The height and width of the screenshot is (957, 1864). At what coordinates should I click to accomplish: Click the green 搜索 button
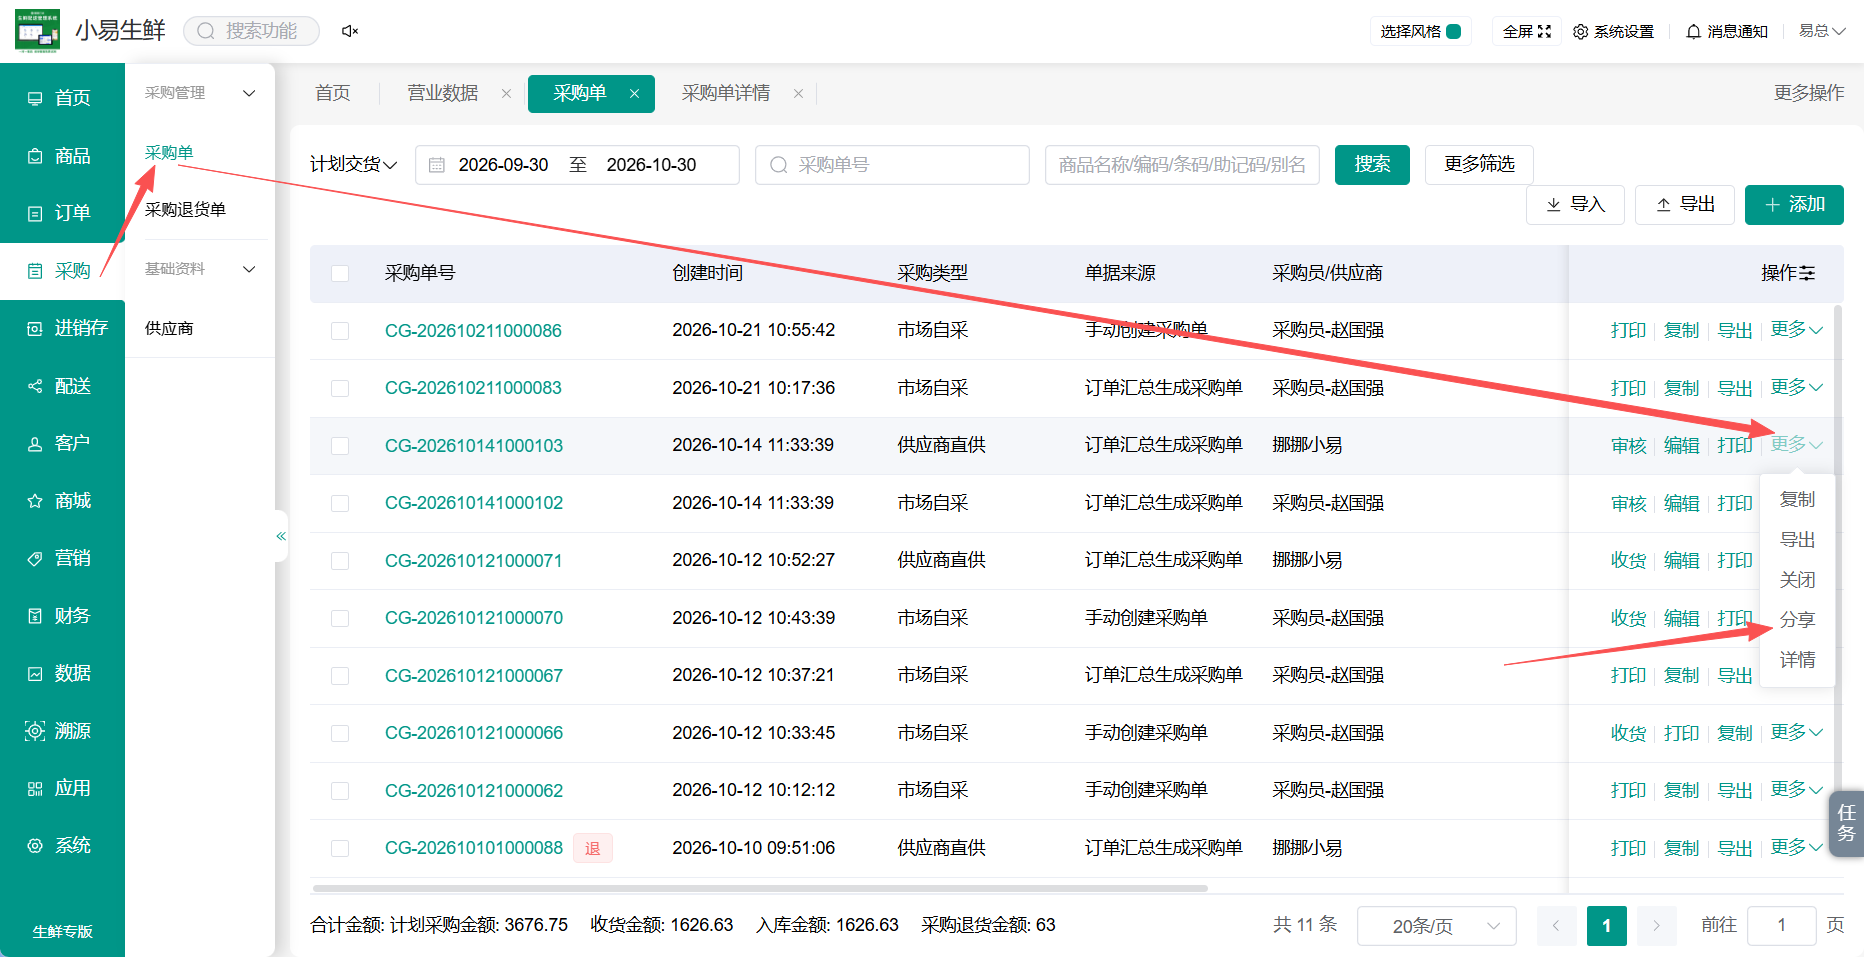click(x=1372, y=165)
